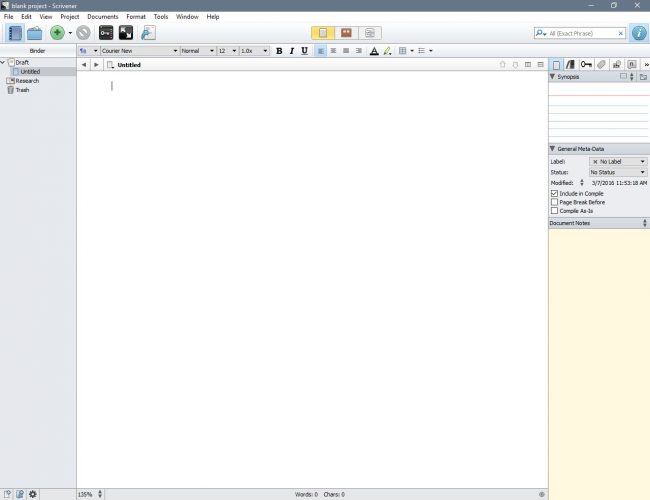Open the Format menu
This screenshot has height=500, width=650.
tap(136, 17)
